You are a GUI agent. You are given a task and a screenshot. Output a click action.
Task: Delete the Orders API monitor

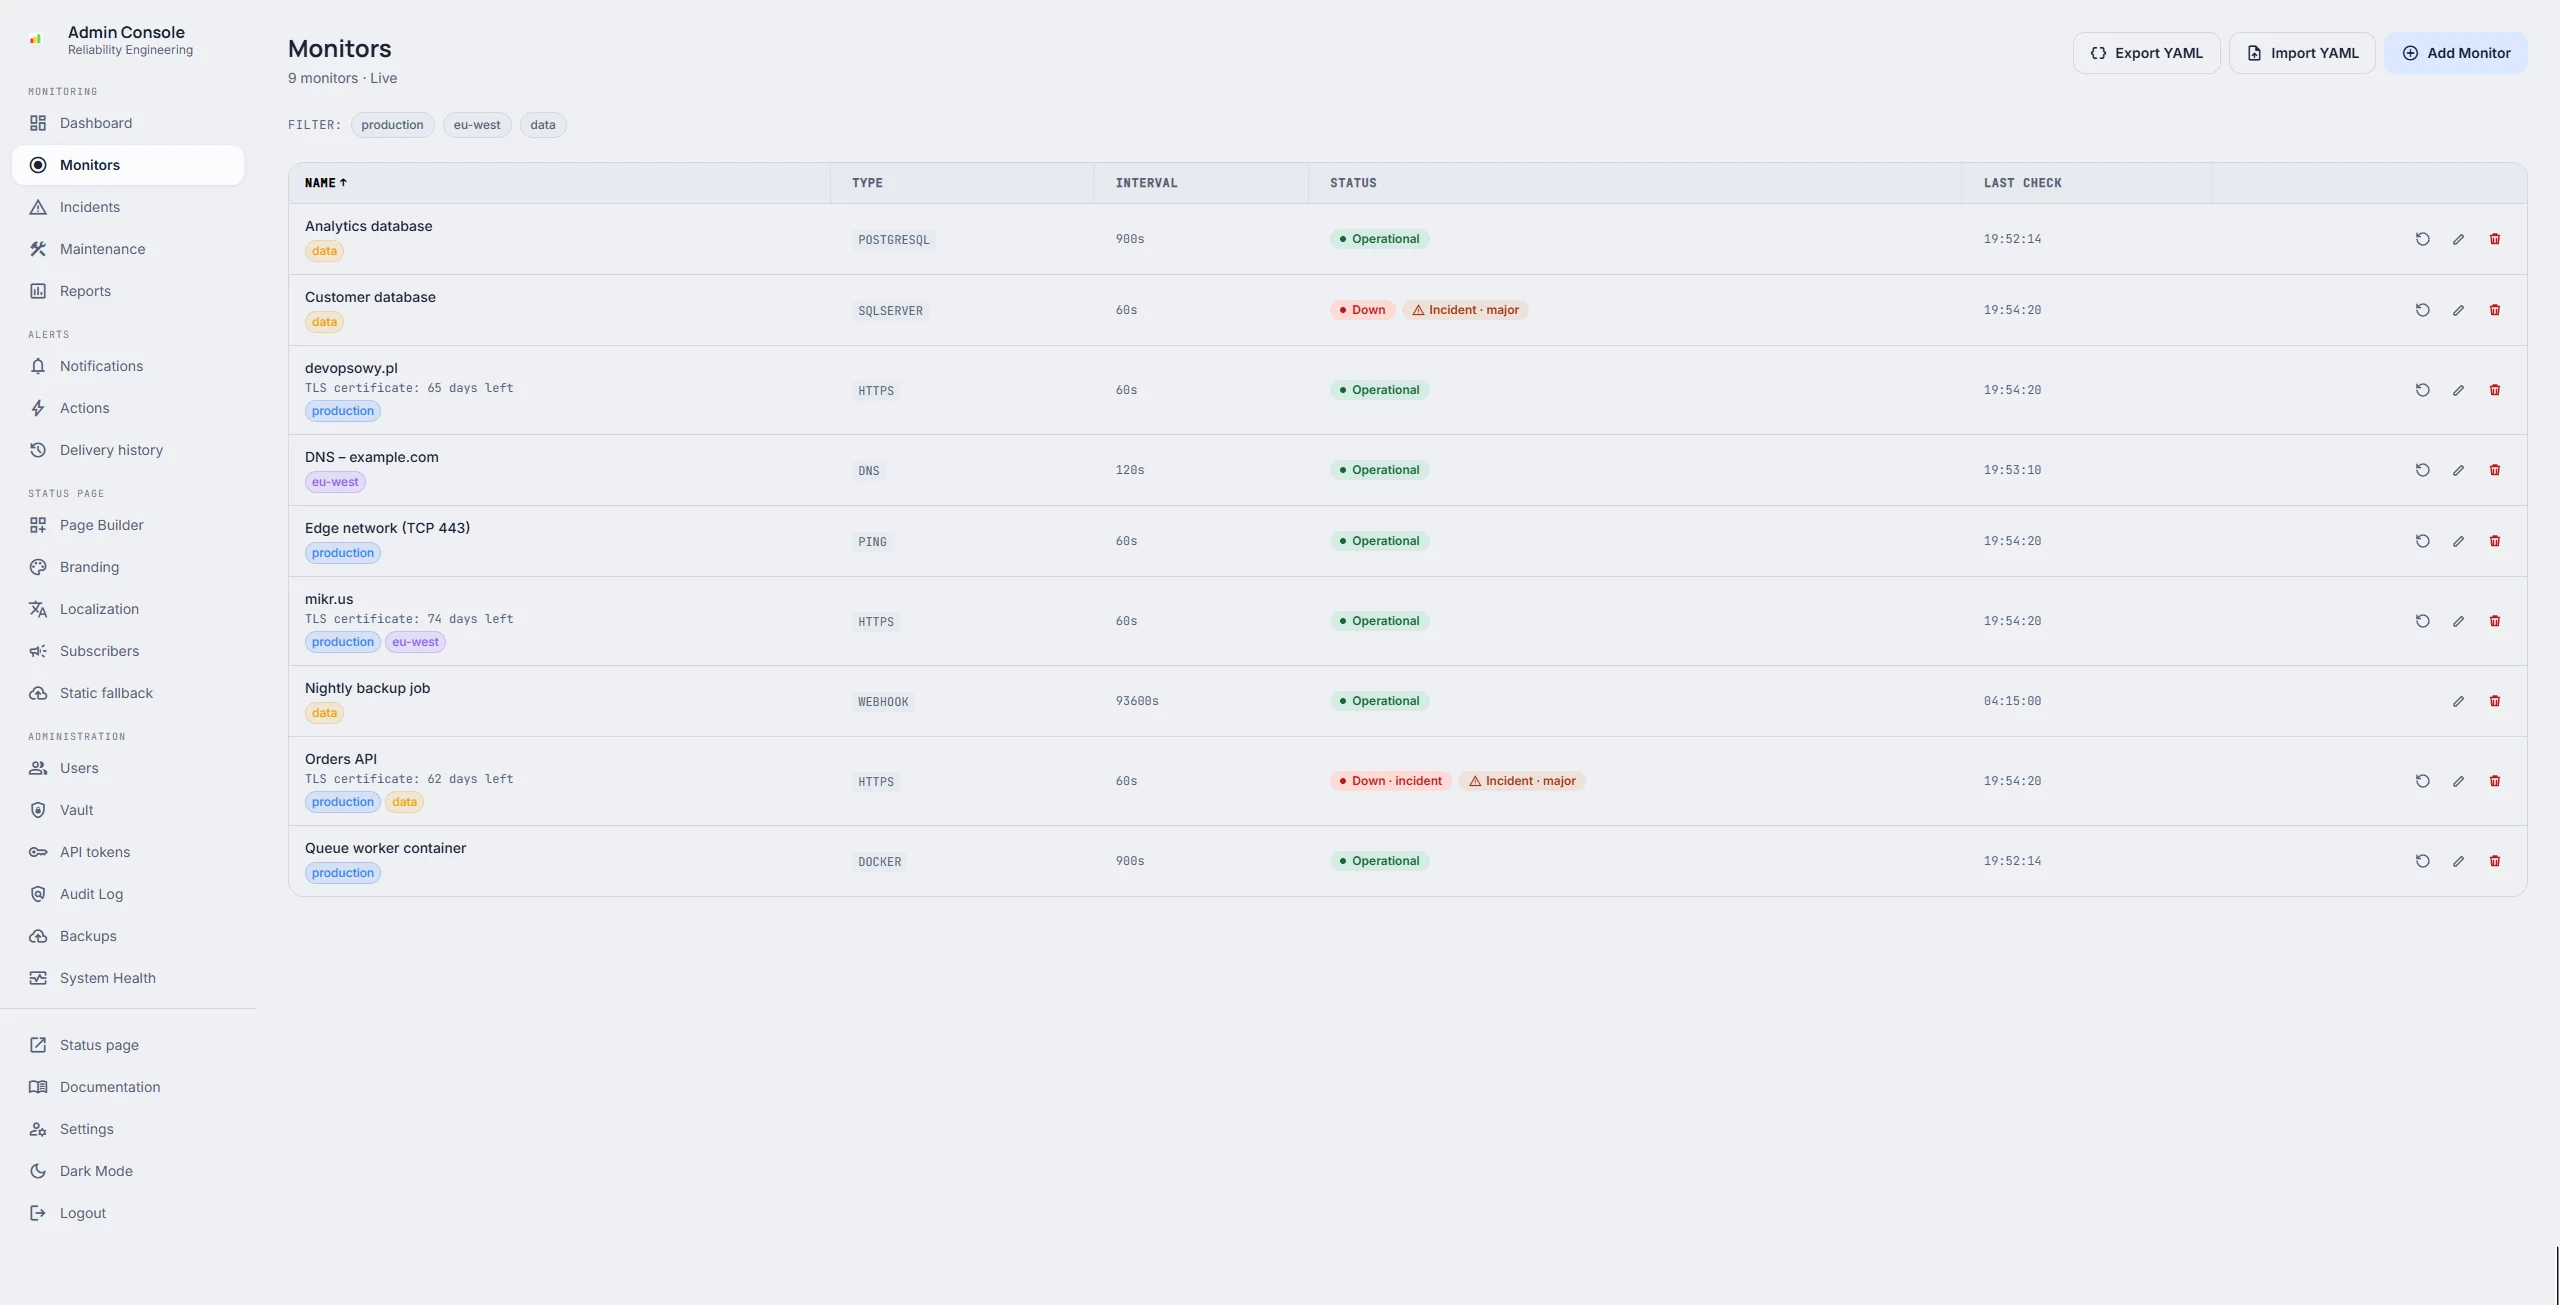tap(2495, 781)
